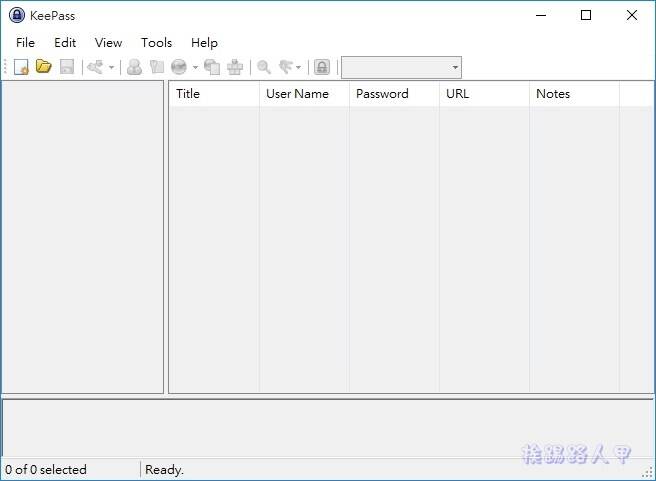The height and width of the screenshot is (481, 656).
Task: Click the Find magnifier toolbar icon
Action: 264,67
